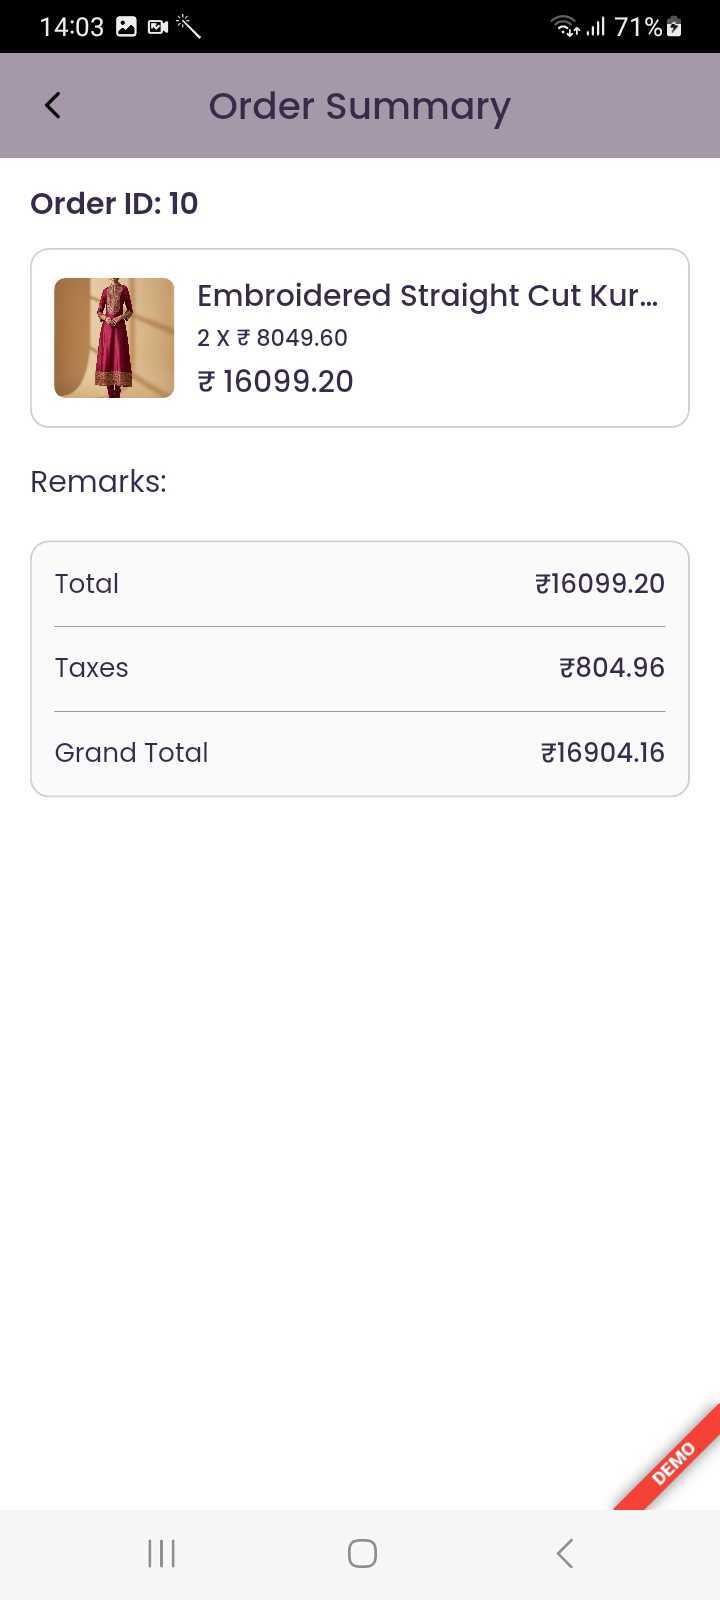The height and width of the screenshot is (1600, 720).
Task: Tap the screen recorder status bar icon
Action: click(157, 27)
